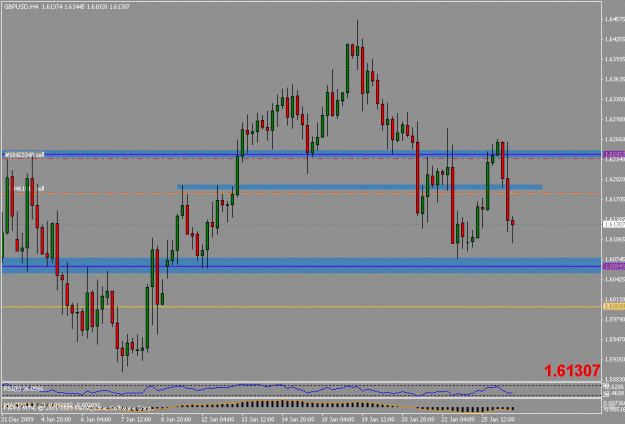Image resolution: width=625 pixels, height=424 pixels.
Task: Click the 19 Jan 12:00 time axis label
Action: [377, 420]
